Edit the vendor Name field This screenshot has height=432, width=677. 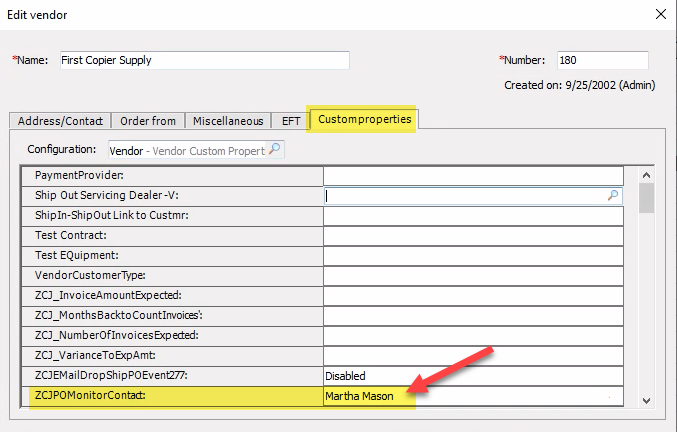[205, 60]
